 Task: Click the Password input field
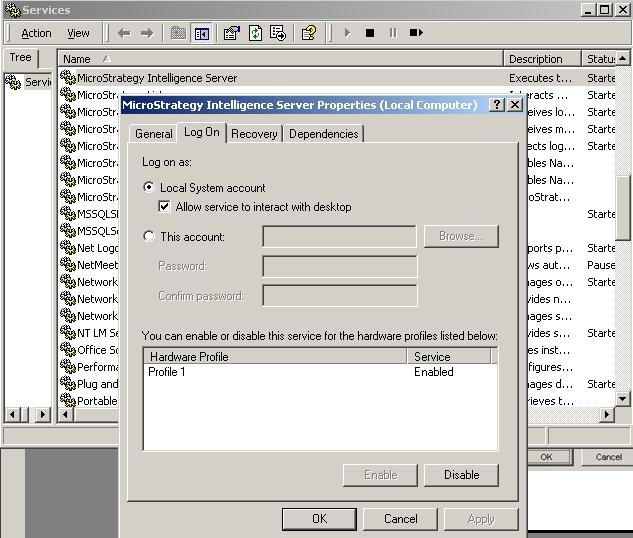pyautogui.click(x=340, y=266)
